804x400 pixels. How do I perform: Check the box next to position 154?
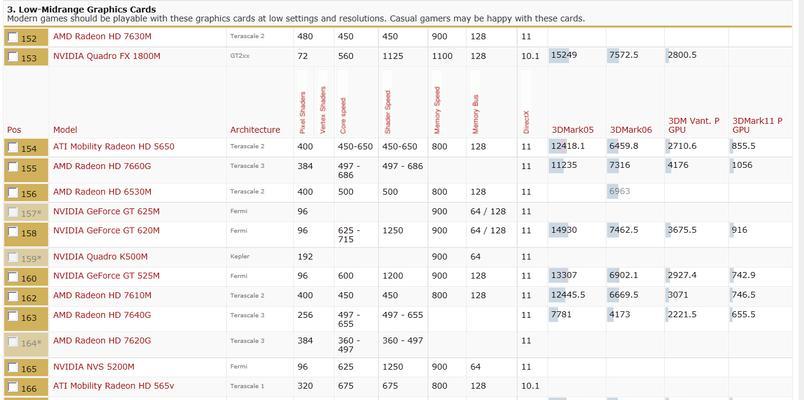[13, 148]
